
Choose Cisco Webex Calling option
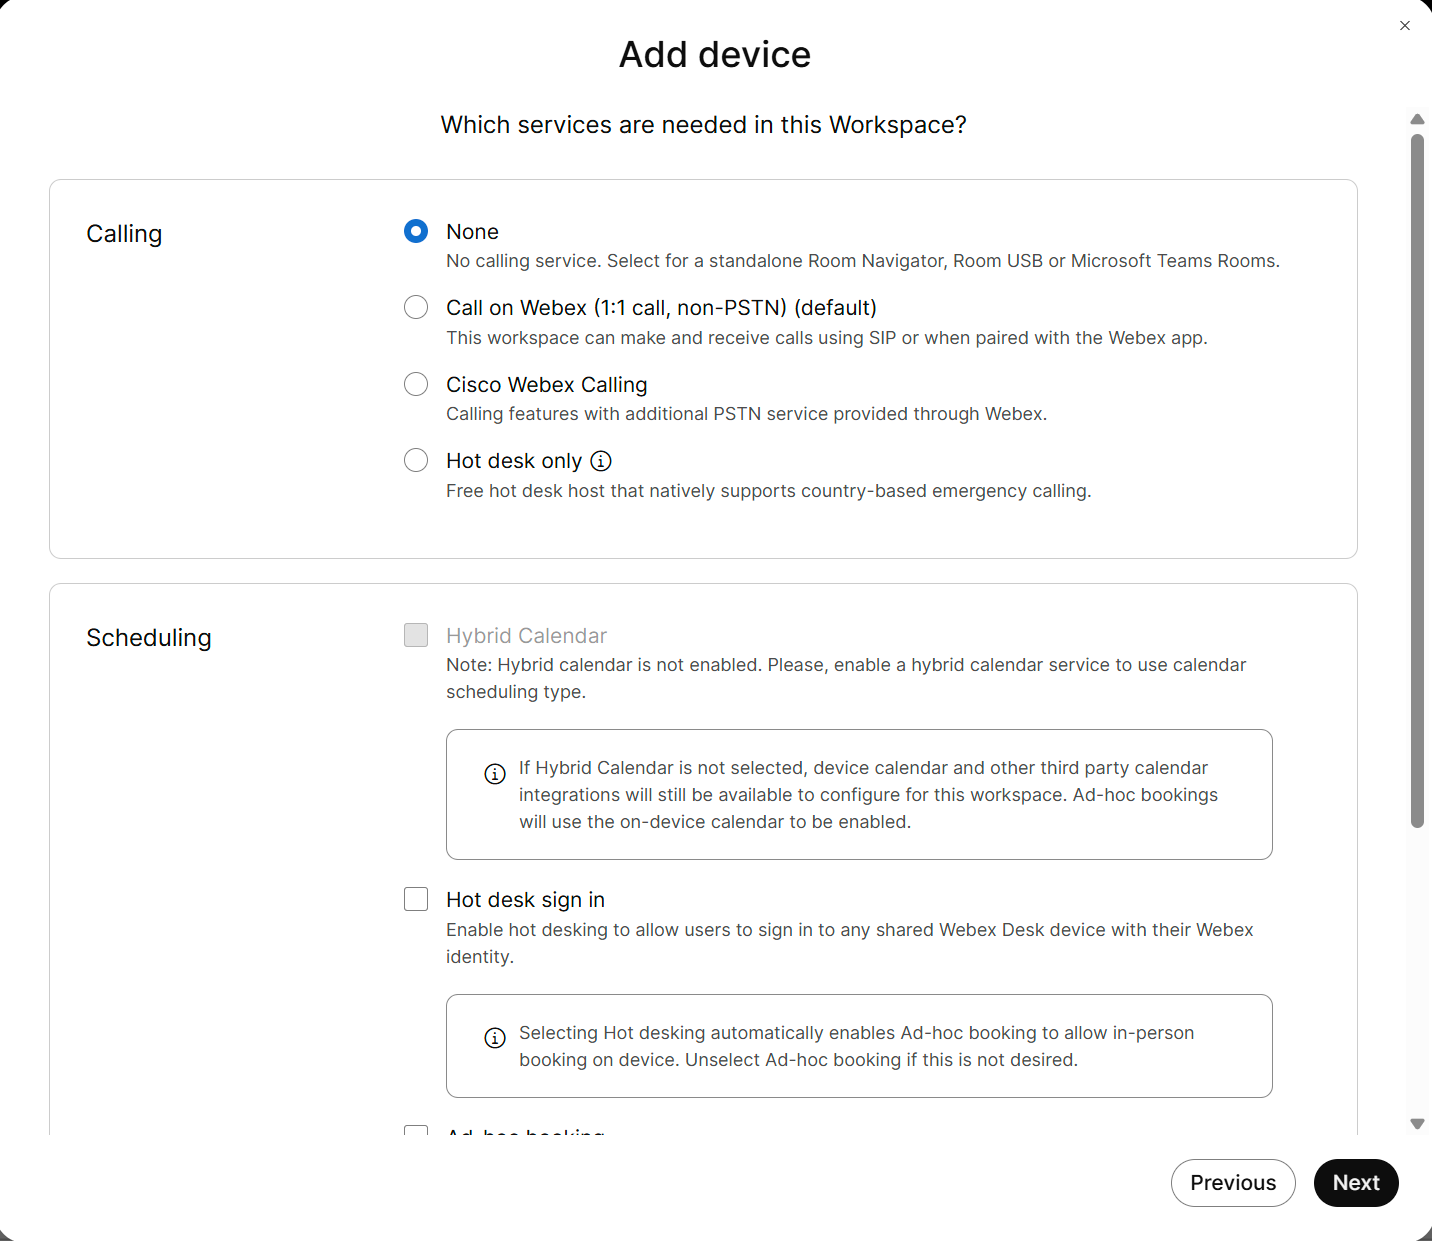coord(416,384)
